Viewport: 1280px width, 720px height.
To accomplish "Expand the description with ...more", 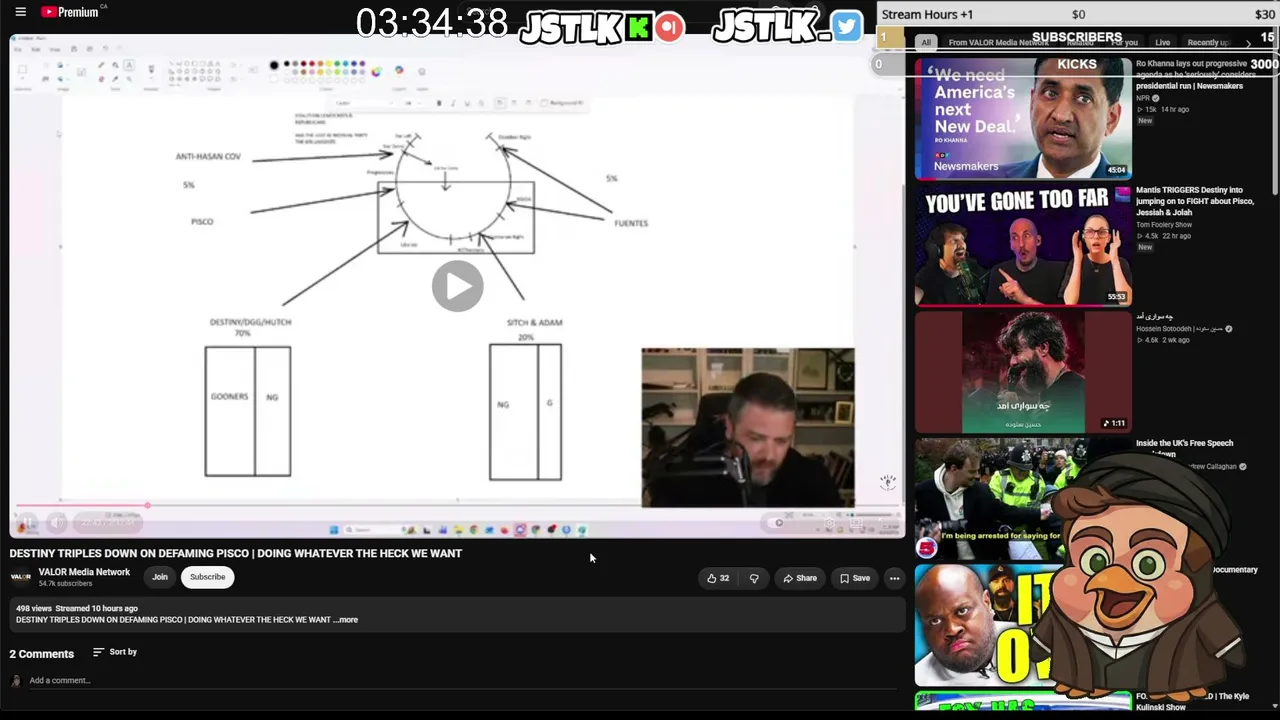I will pos(346,620).
